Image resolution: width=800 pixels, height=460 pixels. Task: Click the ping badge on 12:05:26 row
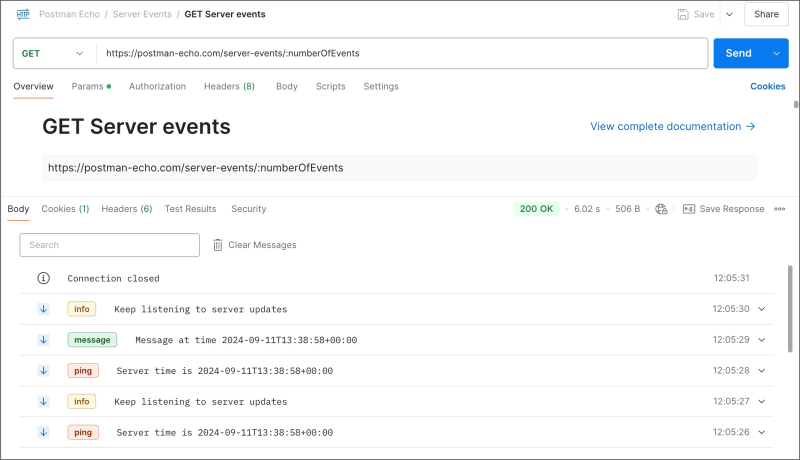83,432
